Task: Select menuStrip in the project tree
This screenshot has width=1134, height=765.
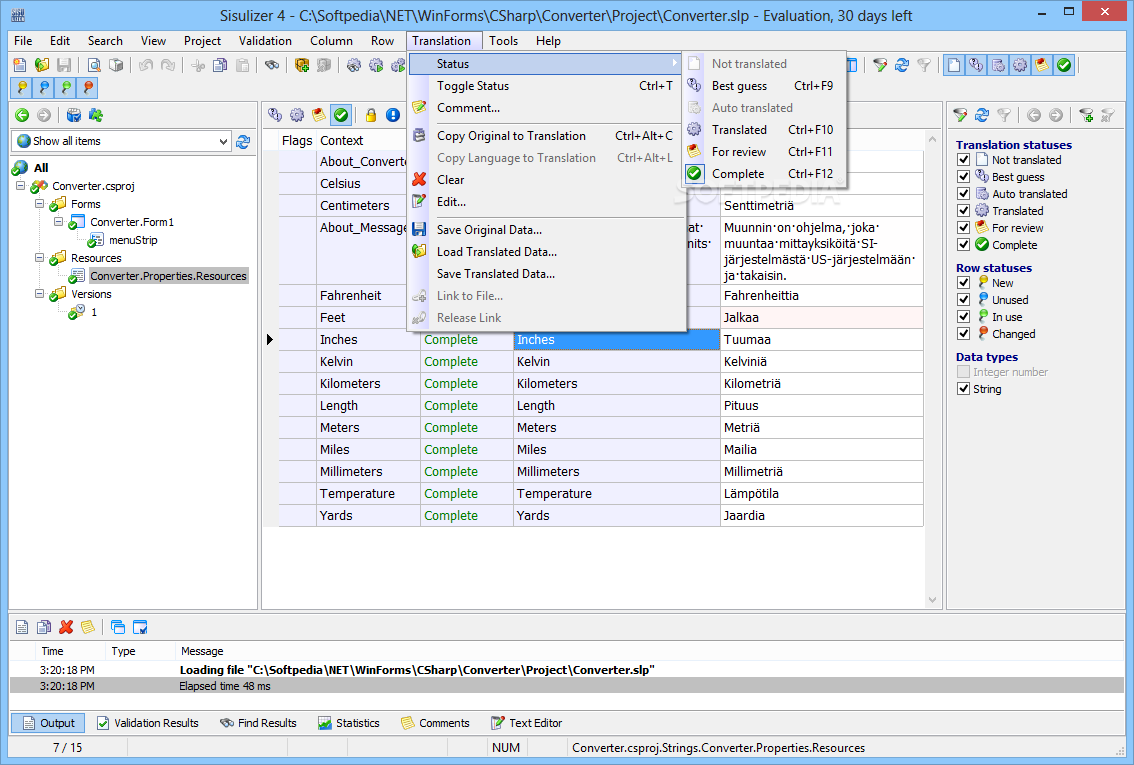Action: (133, 240)
